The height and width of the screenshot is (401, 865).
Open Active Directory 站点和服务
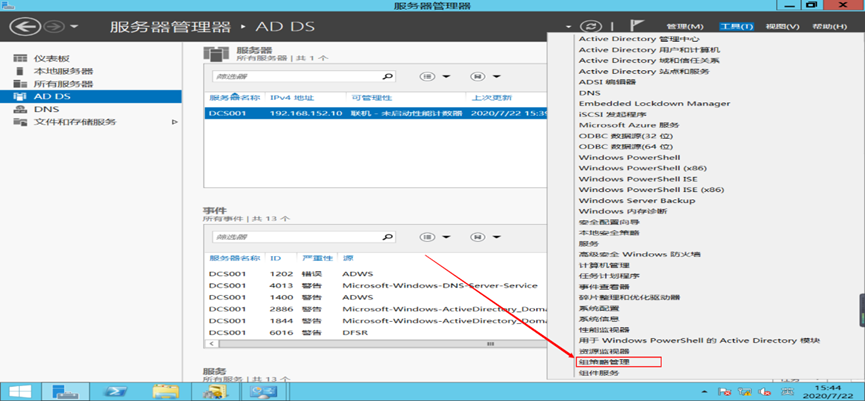(x=644, y=71)
